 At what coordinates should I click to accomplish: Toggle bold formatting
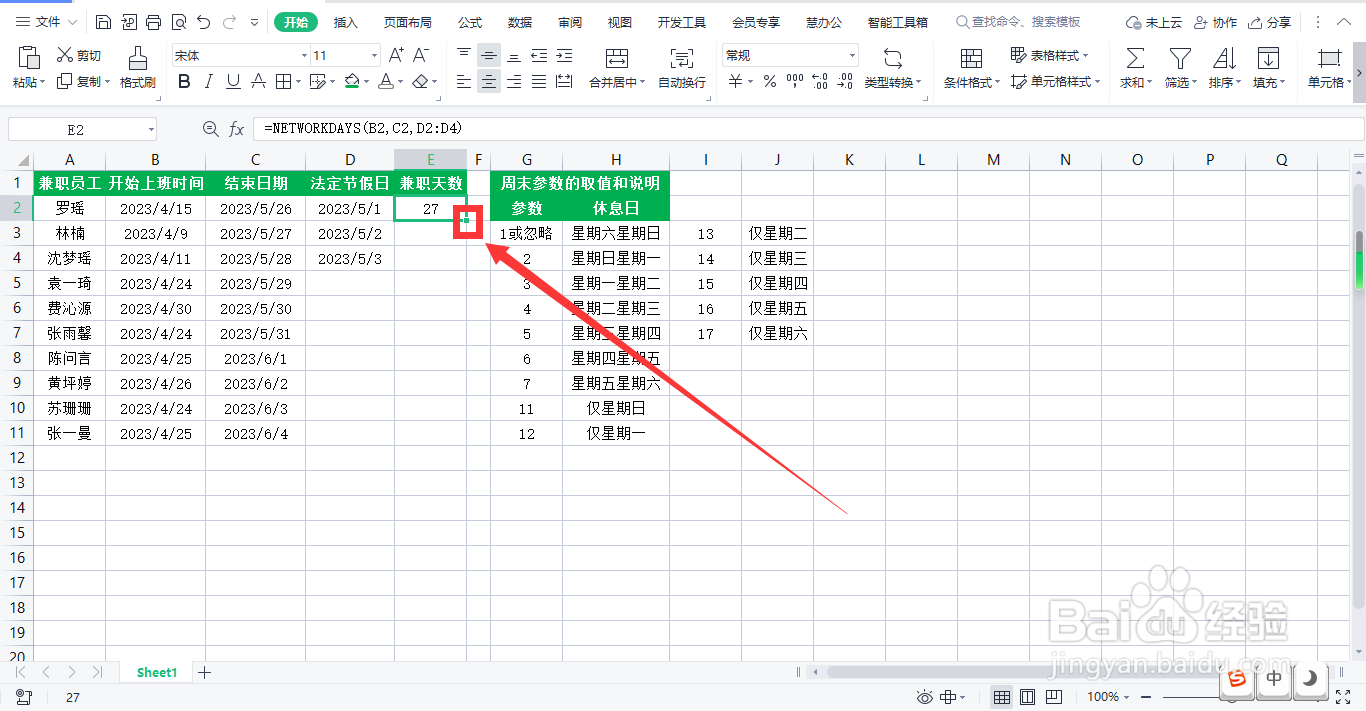(x=184, y=82)
